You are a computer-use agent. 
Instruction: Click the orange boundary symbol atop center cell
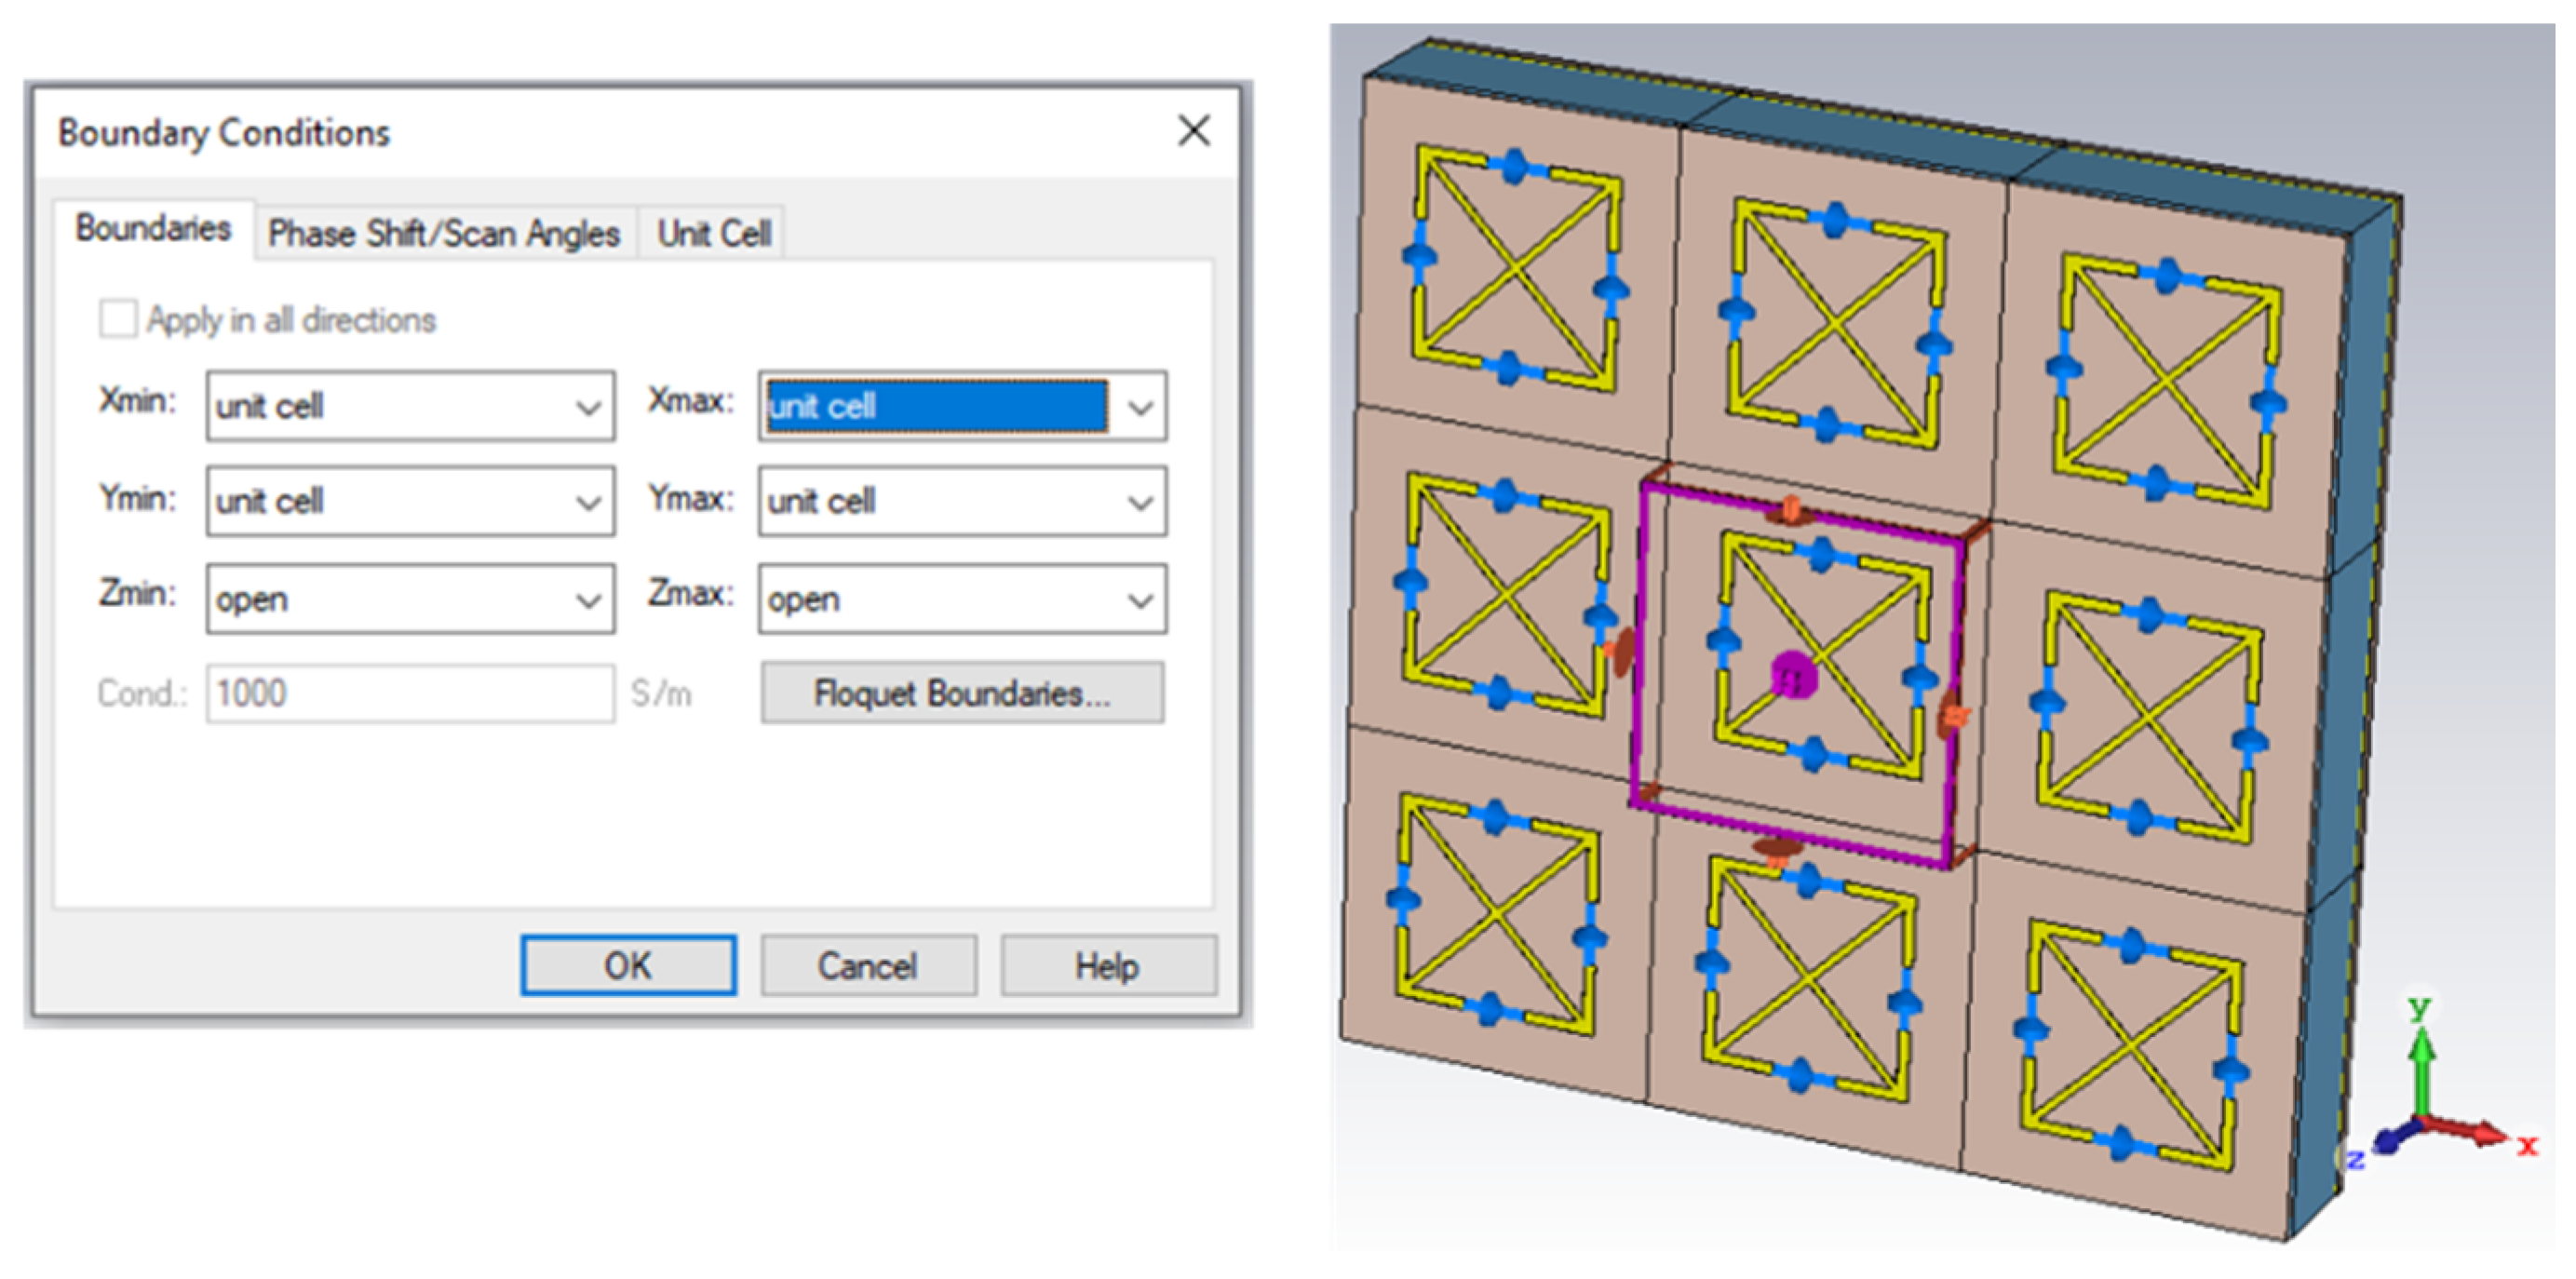click(x=1790, y=511)
